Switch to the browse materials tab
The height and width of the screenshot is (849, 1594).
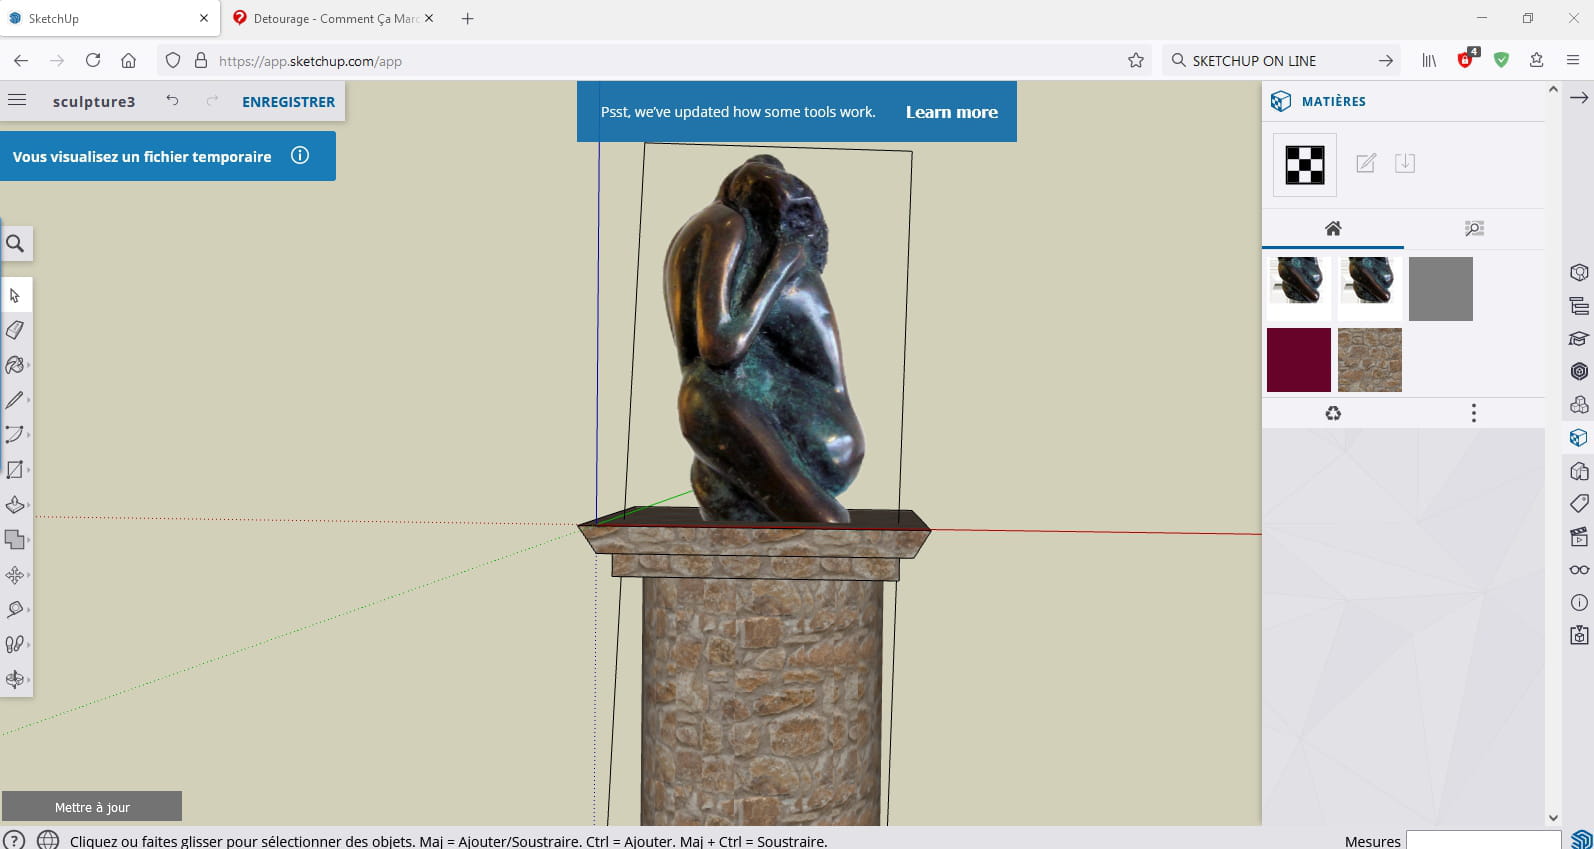pyautogui.click(x=1474, y=229)
